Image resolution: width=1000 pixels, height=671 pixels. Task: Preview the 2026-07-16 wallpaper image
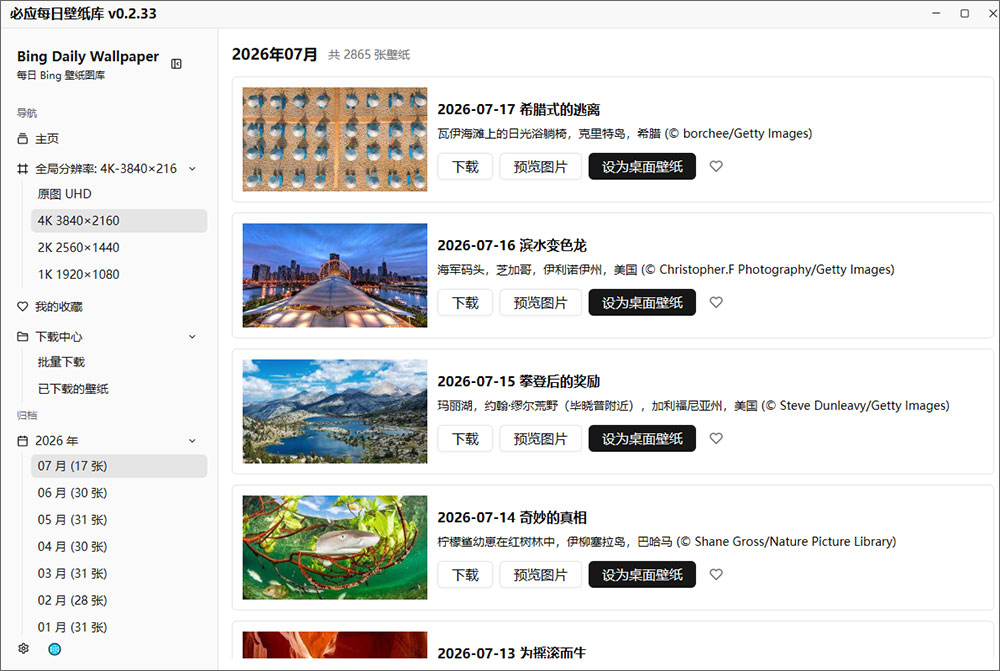[540, 302]
